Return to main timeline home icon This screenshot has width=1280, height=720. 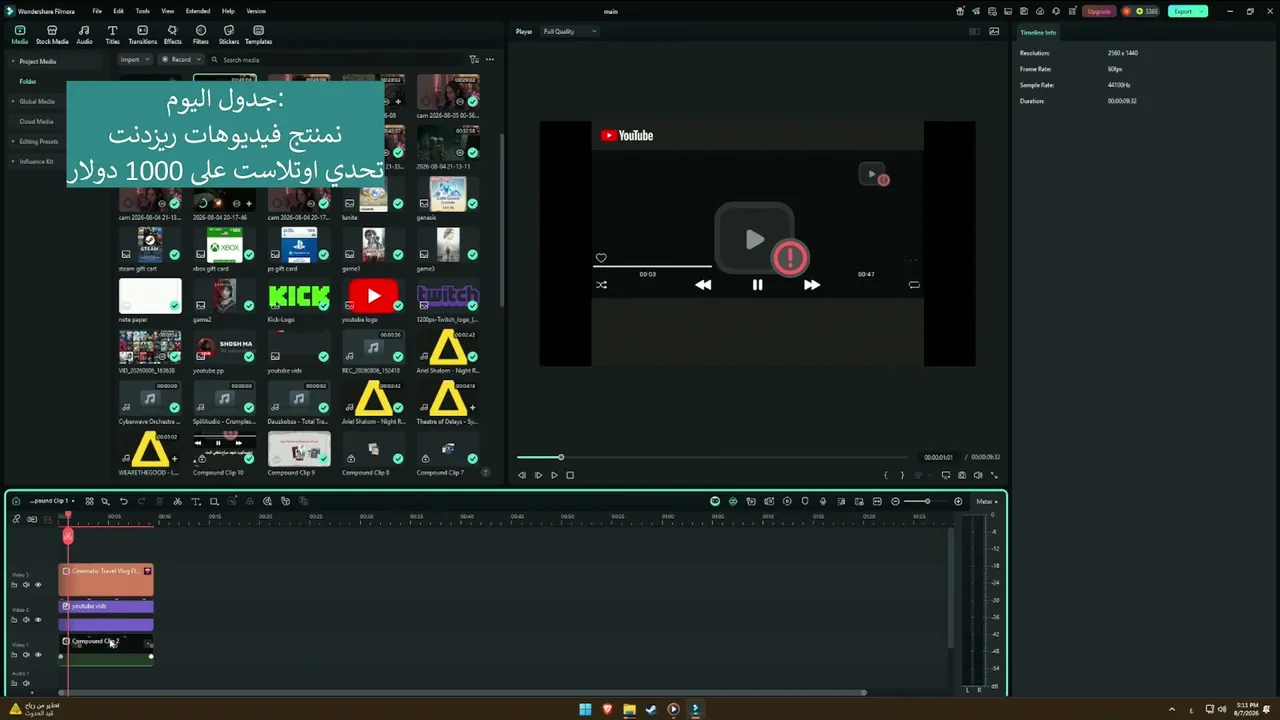(x=16, y=501)
